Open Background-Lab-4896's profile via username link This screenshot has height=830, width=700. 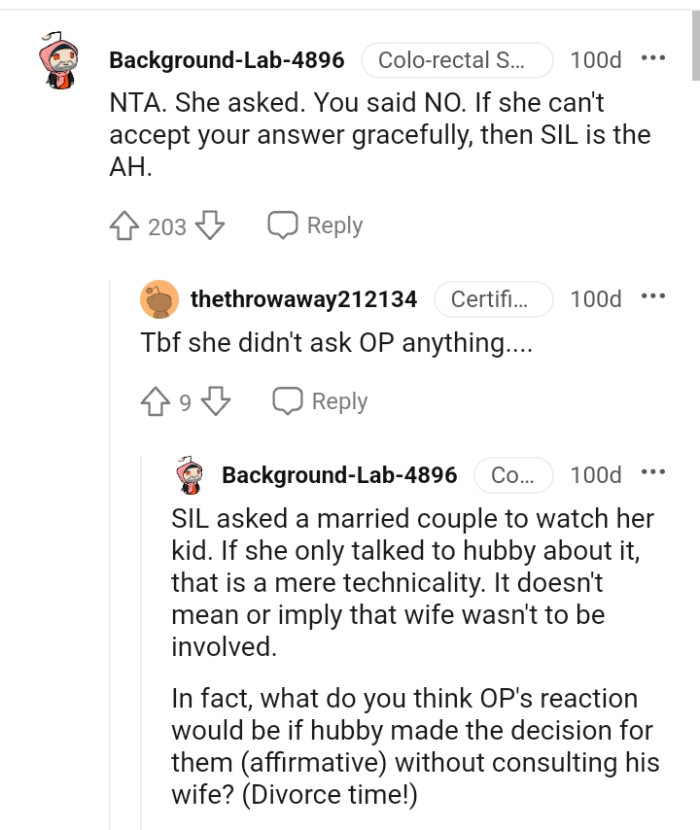point(226,60)
